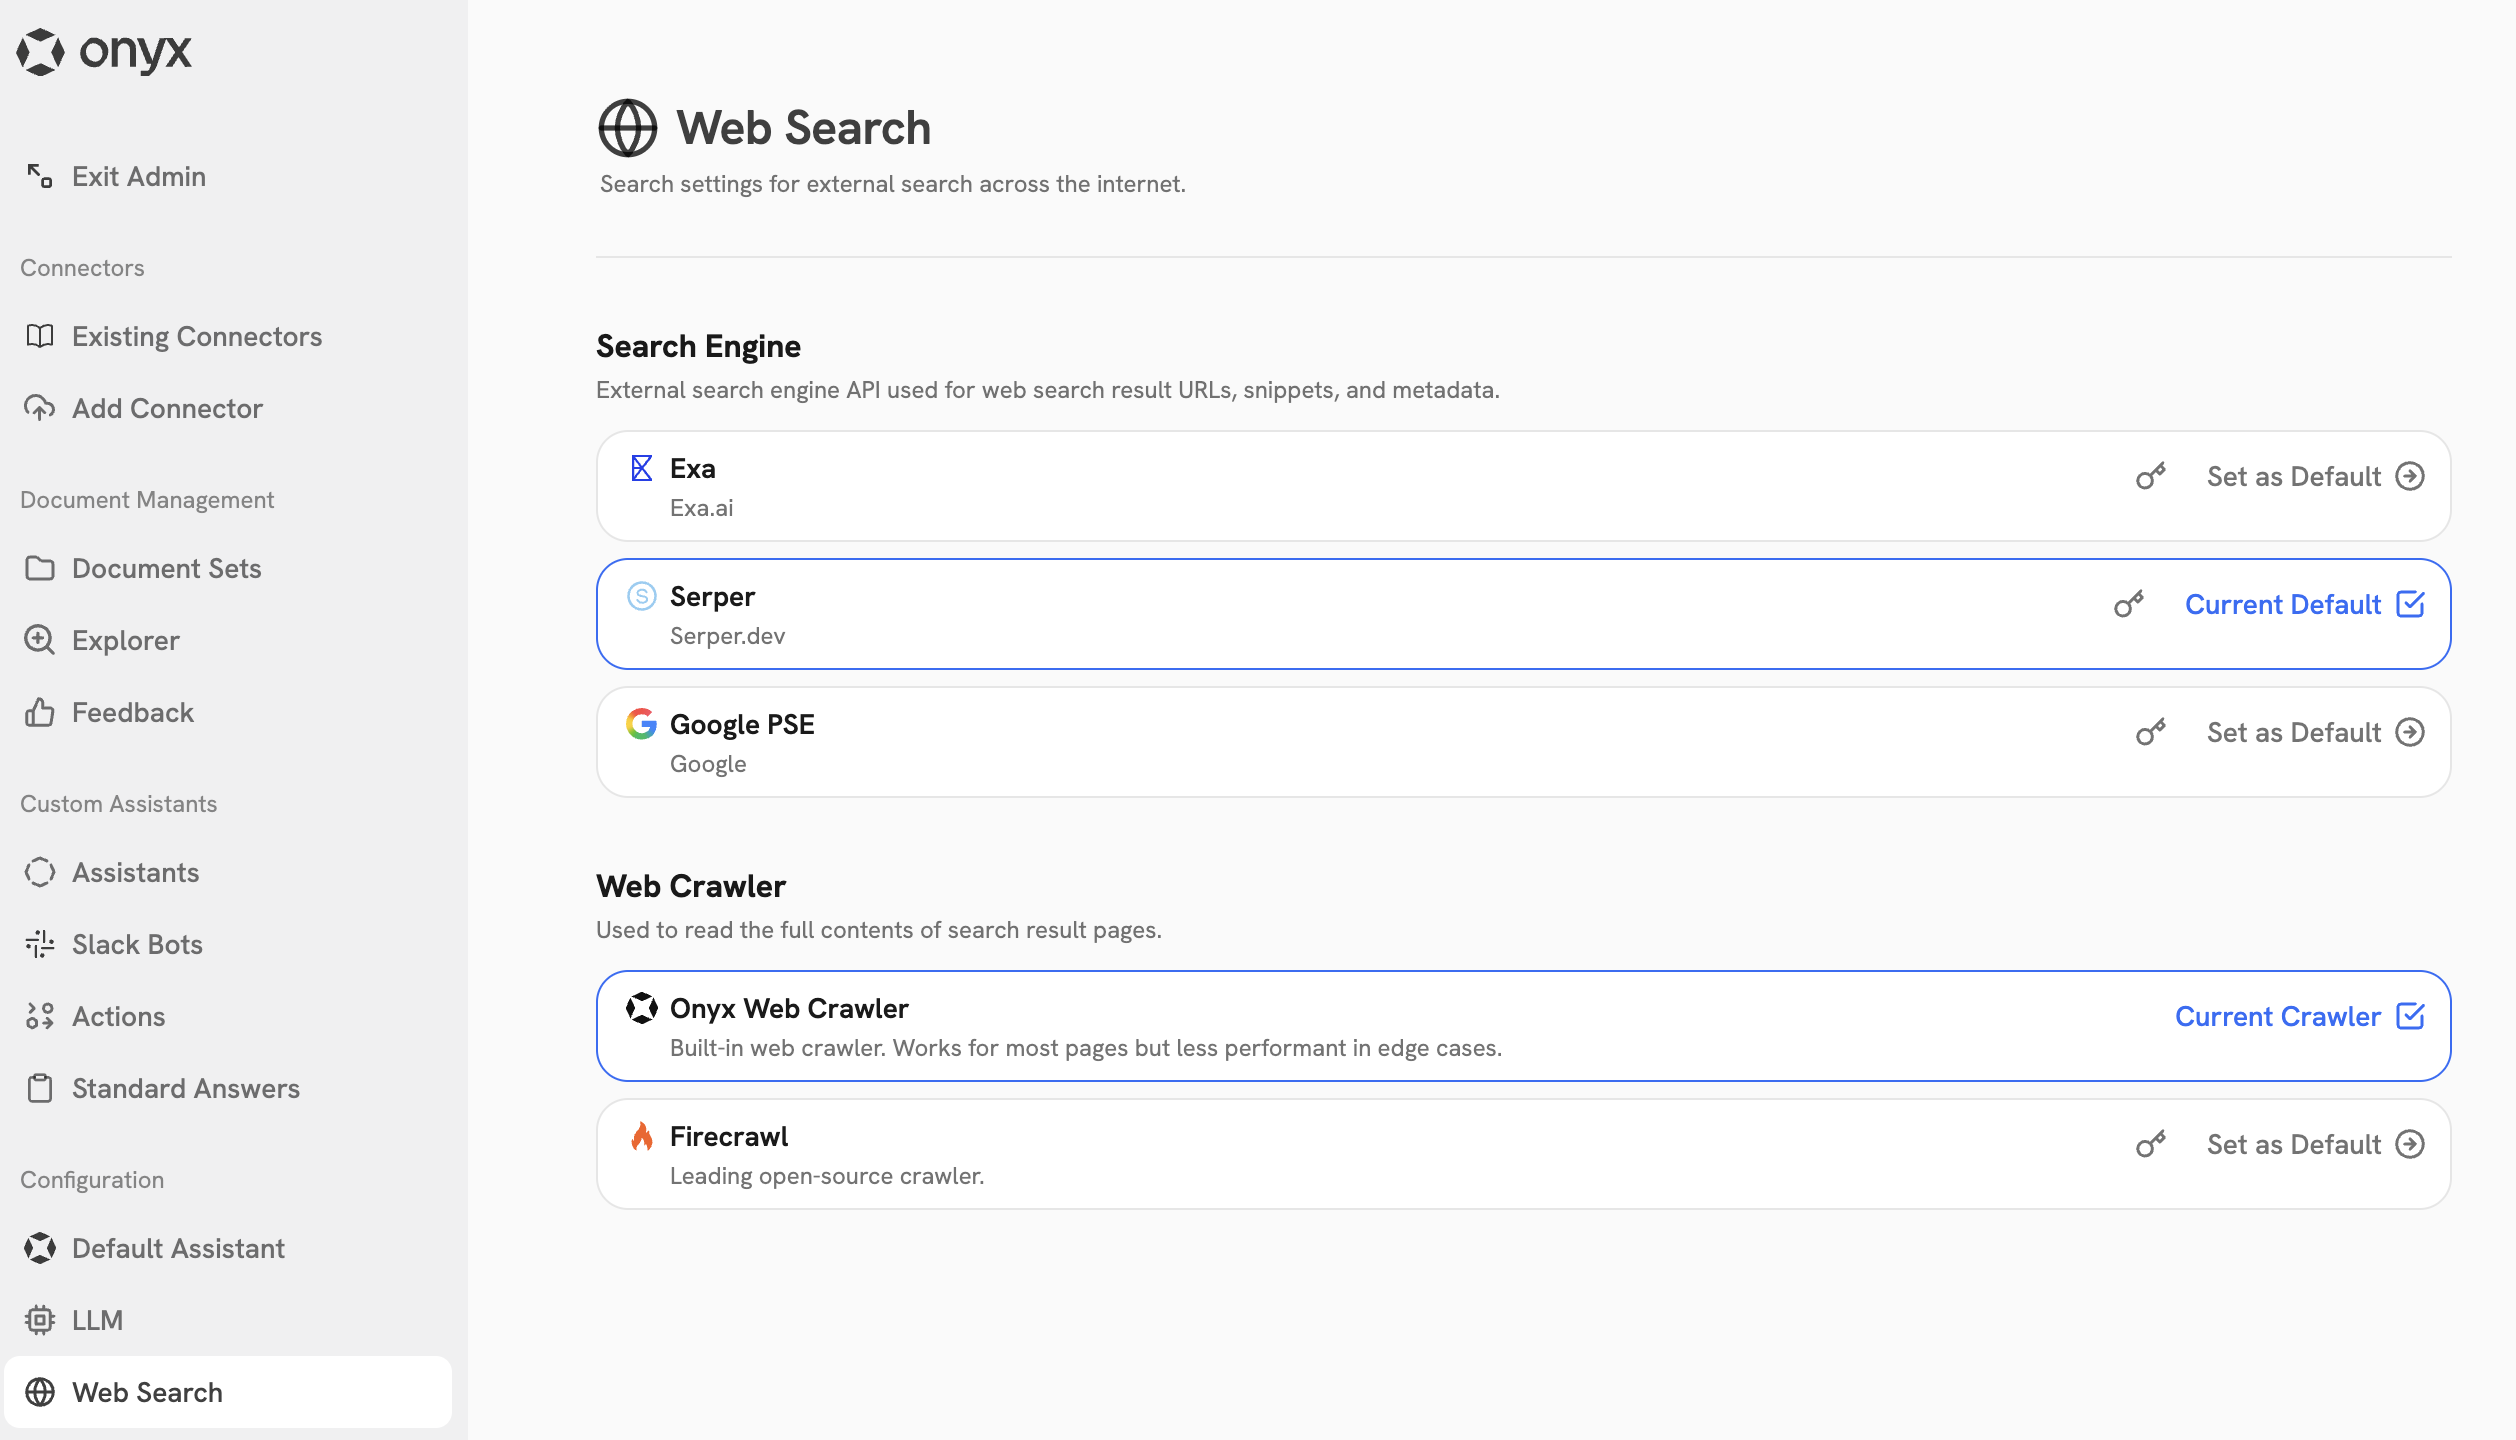Open the Explorer magnifier icon
The height and width of the screenshot is (1440, 2516).
tap(39, 640)
